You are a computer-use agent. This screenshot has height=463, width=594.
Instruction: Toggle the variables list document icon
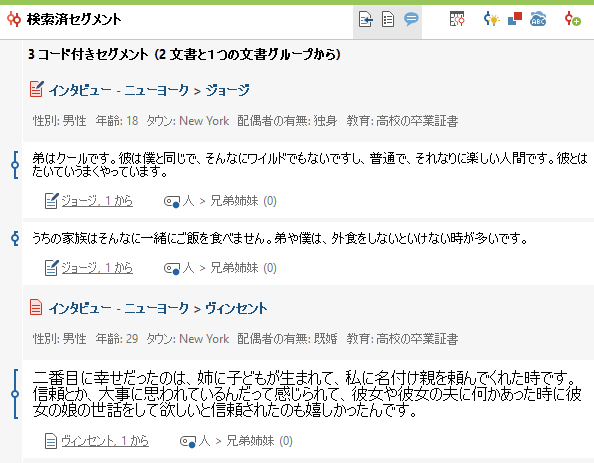(388, 19)
